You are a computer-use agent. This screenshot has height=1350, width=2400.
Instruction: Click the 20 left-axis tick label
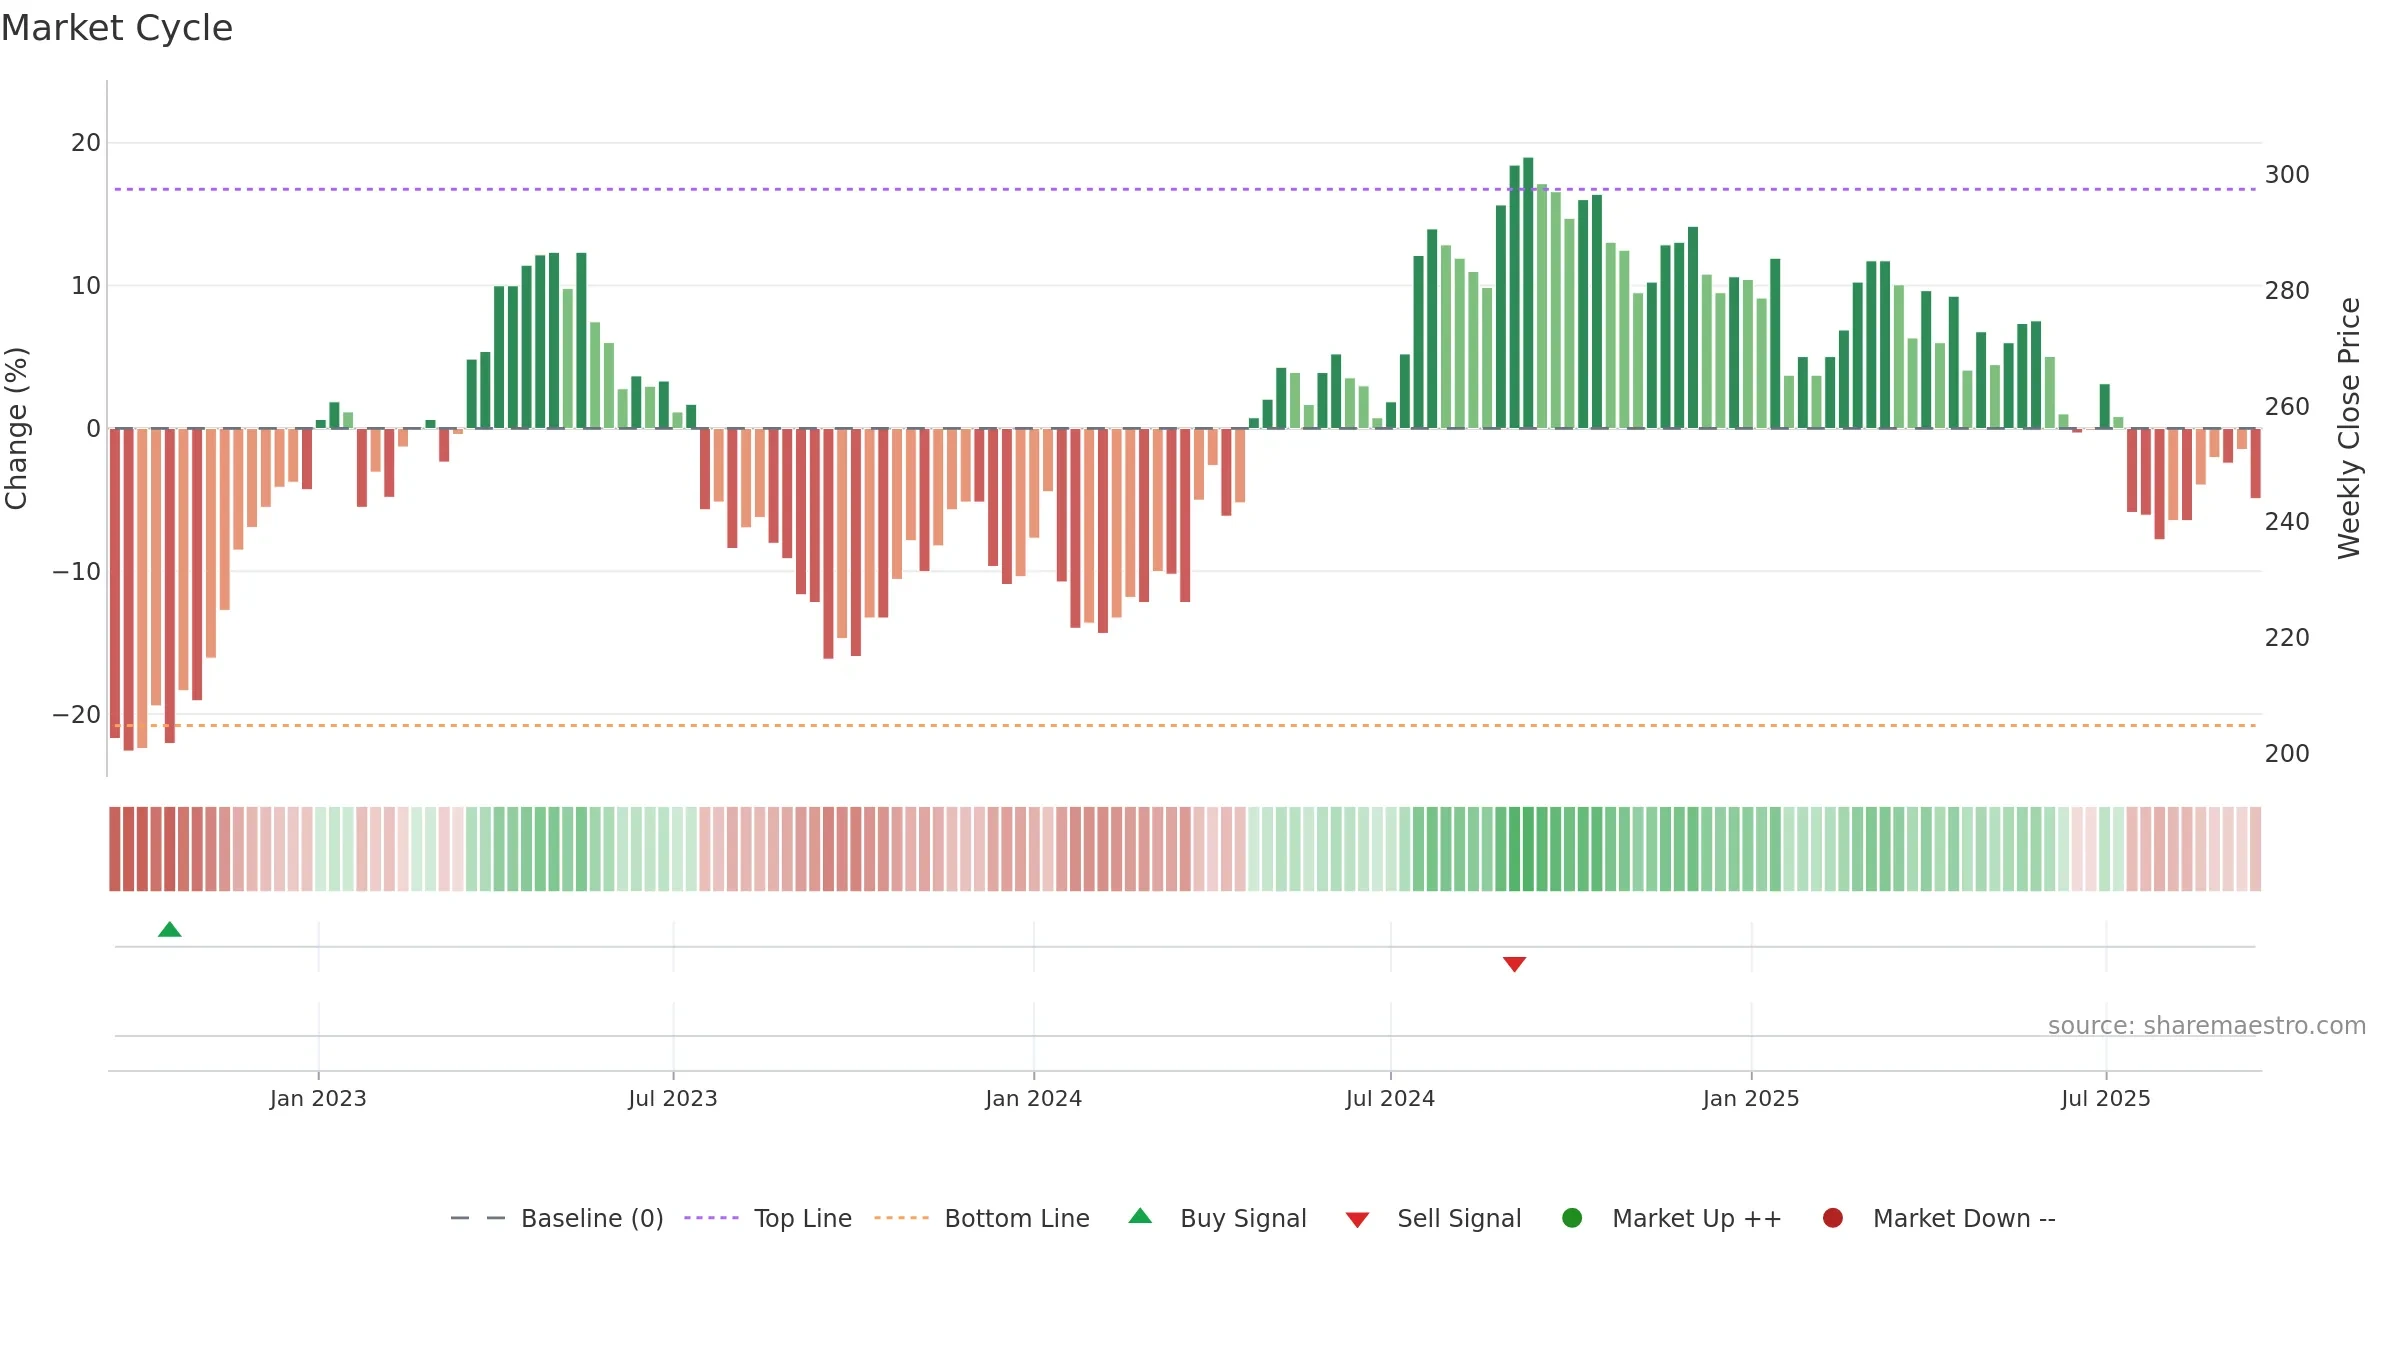pyautogui.click(x=86, y=143)
